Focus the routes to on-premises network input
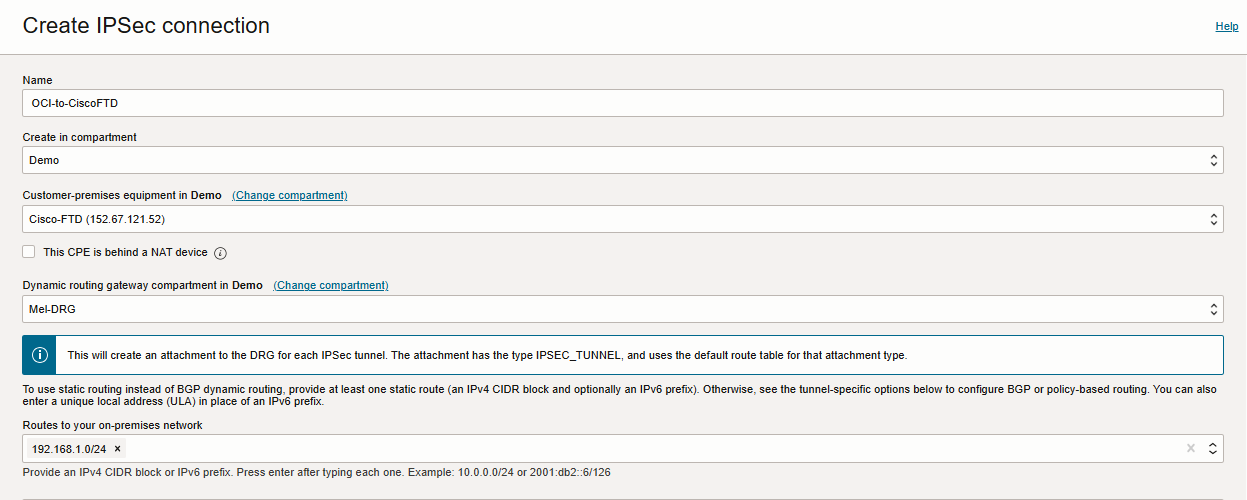1247x500 pixels. pyautogui.click(x=650, y=449)
